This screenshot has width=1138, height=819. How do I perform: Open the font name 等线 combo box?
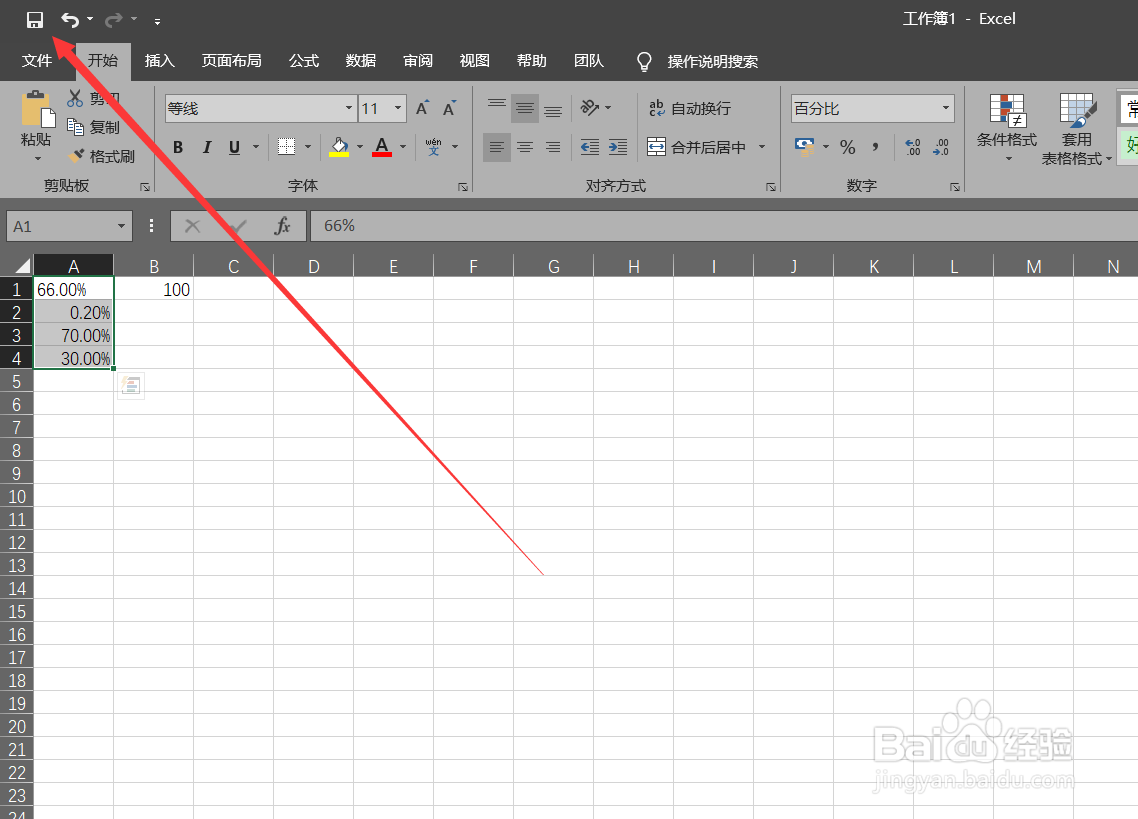click(x=261, y=109)
